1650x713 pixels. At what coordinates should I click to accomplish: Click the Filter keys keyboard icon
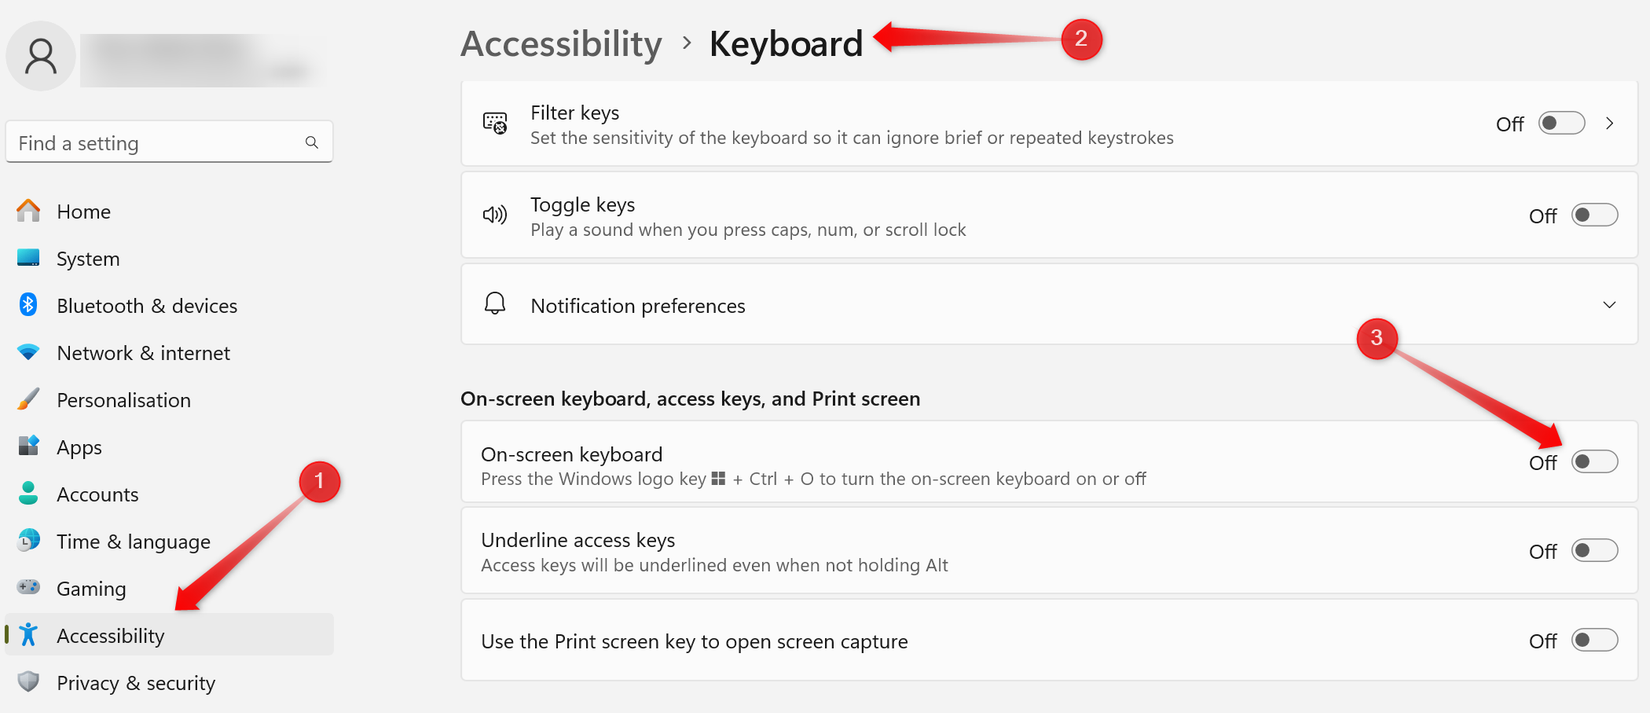pyautogui.click(x=495, y=122)
